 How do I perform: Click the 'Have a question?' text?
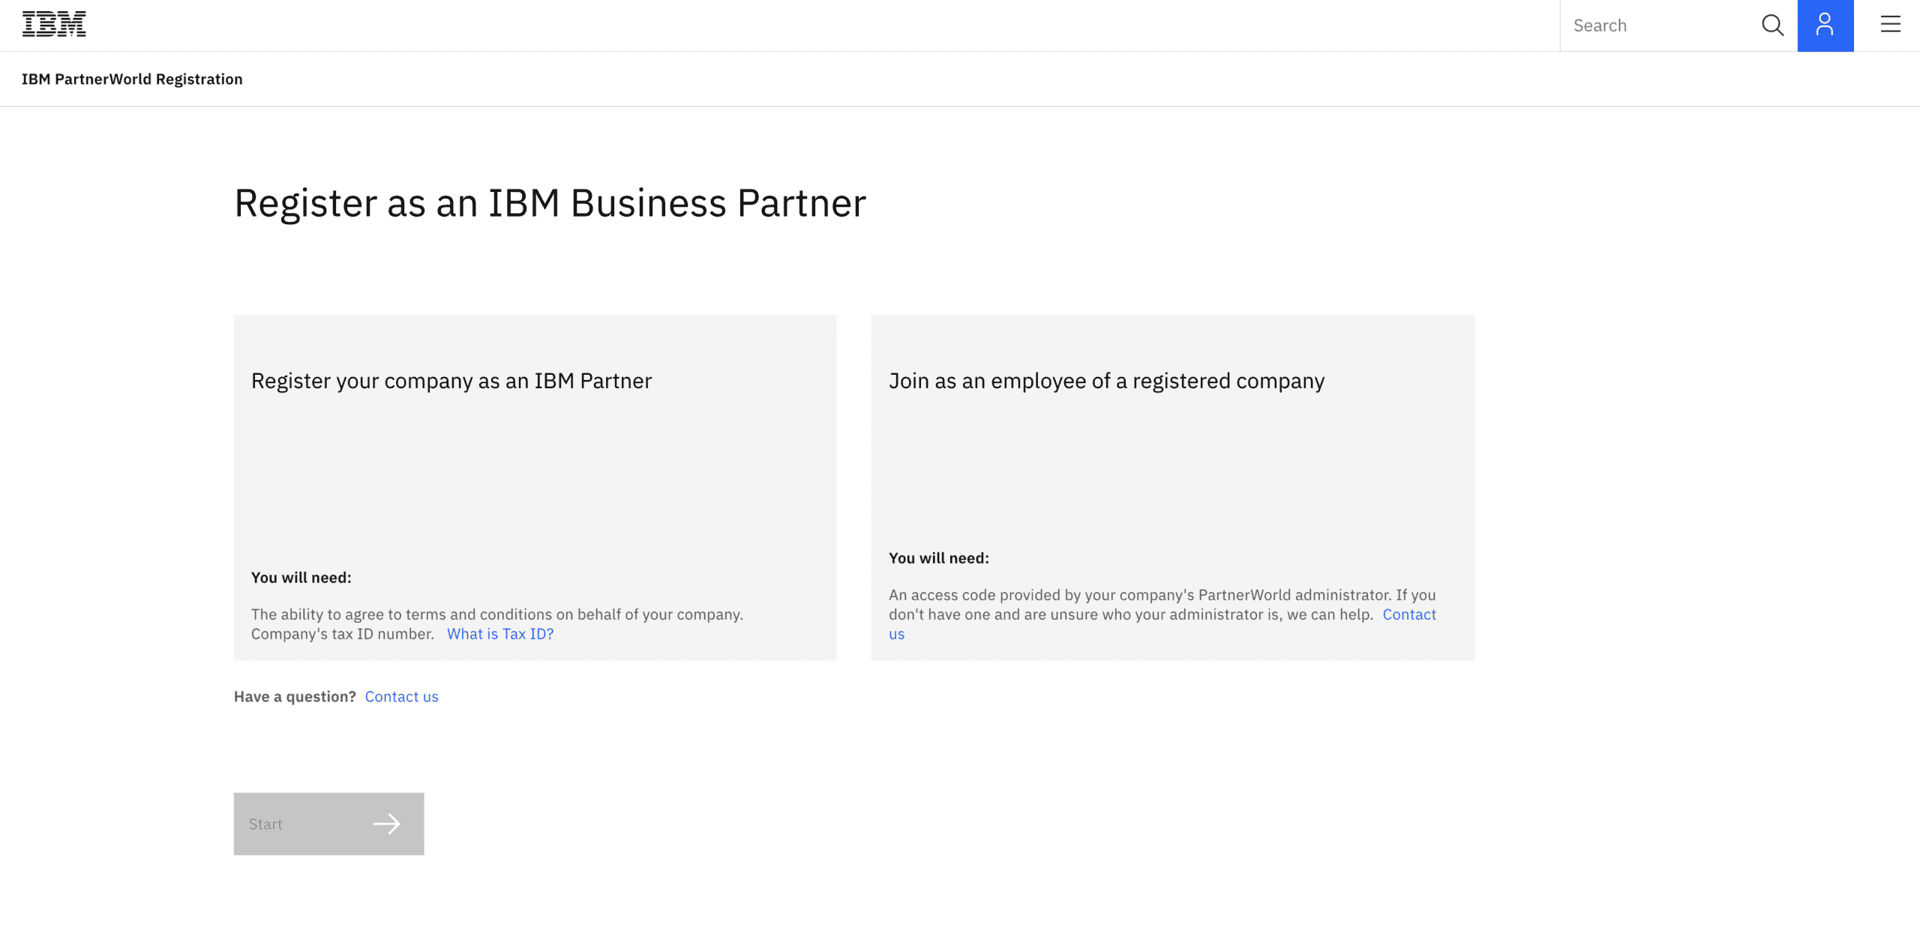click(x=295, y=697)
